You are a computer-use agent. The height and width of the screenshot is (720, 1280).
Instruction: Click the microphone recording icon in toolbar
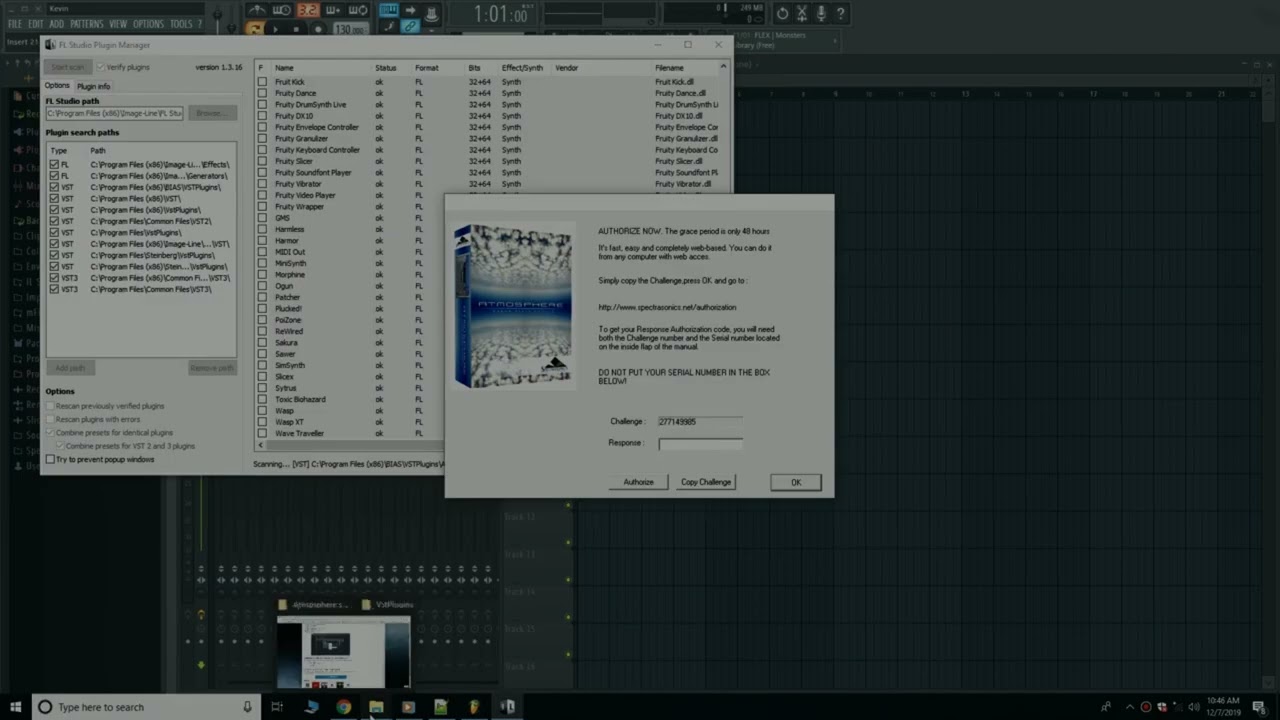click(x=821, y=13)
